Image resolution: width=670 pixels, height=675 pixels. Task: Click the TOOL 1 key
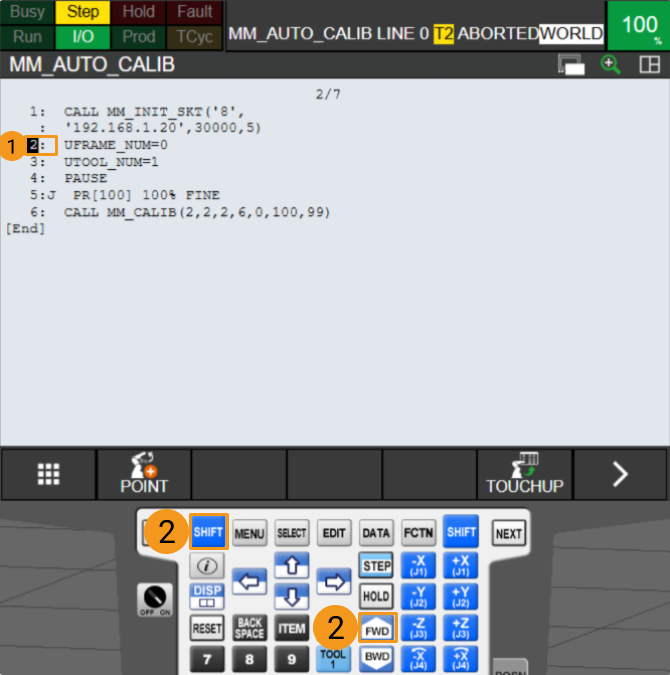click(x=333, y=659)
